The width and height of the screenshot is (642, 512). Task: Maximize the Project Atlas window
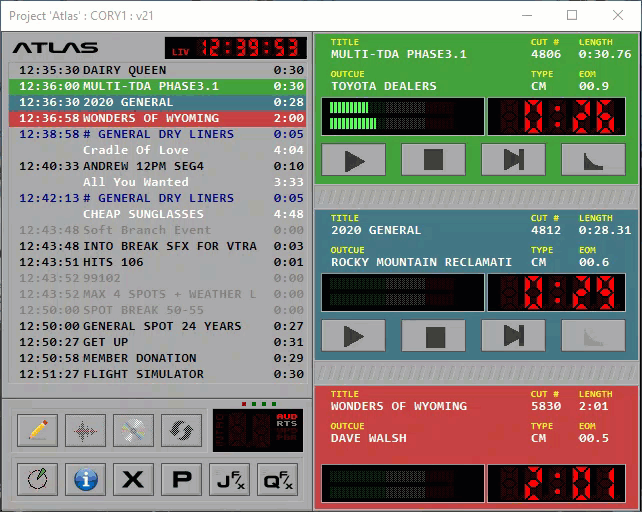tap(572, 15)
